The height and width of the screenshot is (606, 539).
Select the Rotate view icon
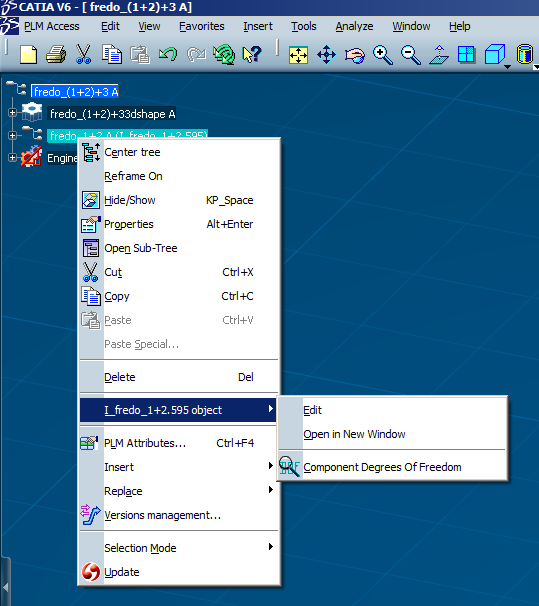click(x=355, y=55)
